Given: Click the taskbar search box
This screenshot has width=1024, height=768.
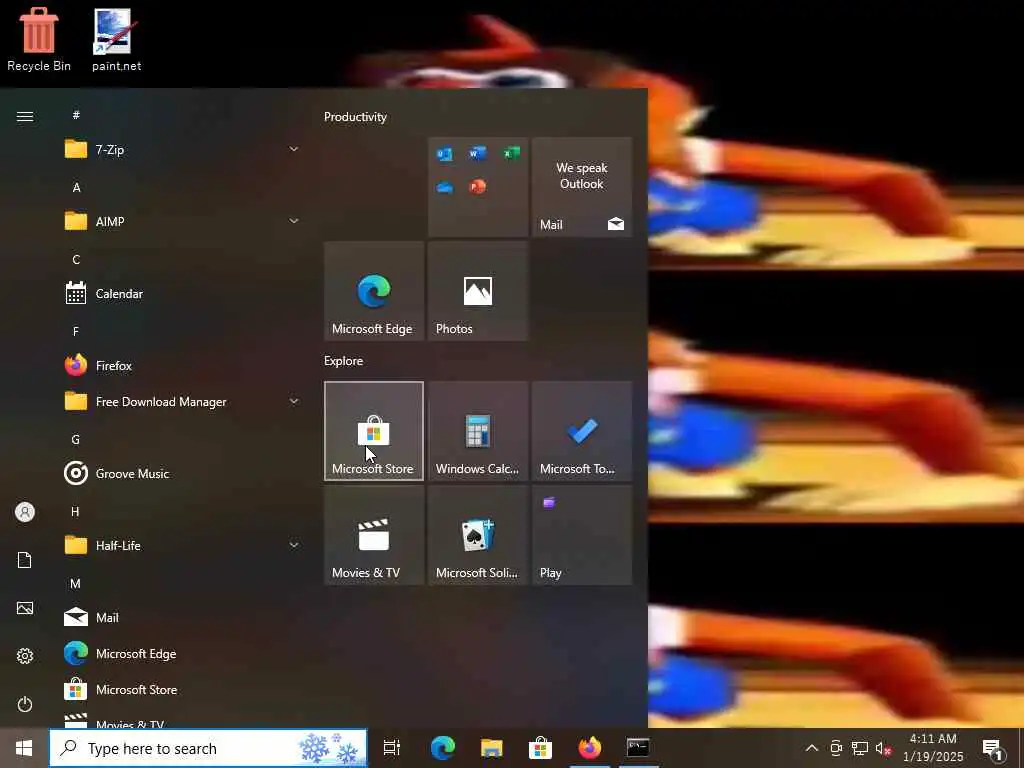Looking at the screenshot, I should point(208,748).
